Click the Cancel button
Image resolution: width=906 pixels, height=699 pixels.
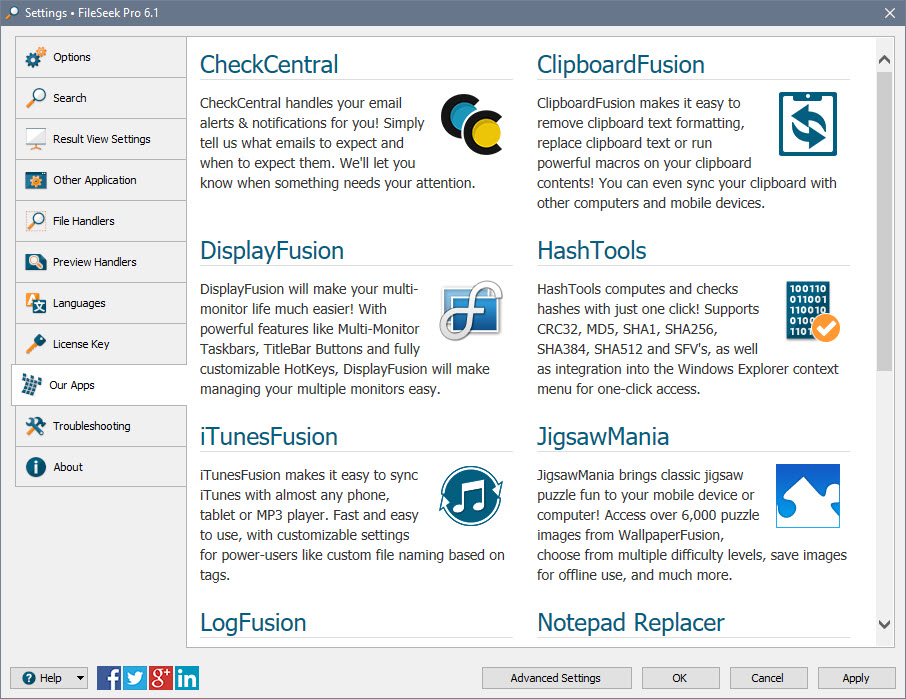[x=768, y=678]
